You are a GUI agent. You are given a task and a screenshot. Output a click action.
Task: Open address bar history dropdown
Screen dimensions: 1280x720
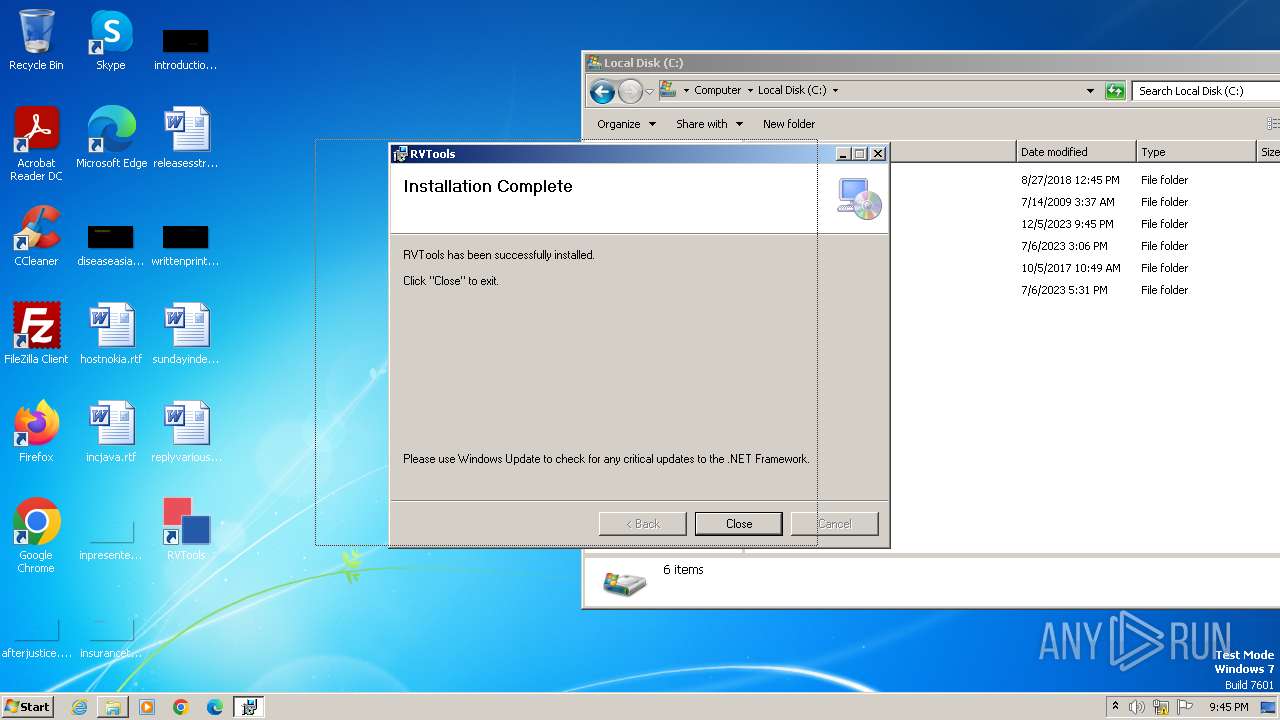[x=1090, y=91]
